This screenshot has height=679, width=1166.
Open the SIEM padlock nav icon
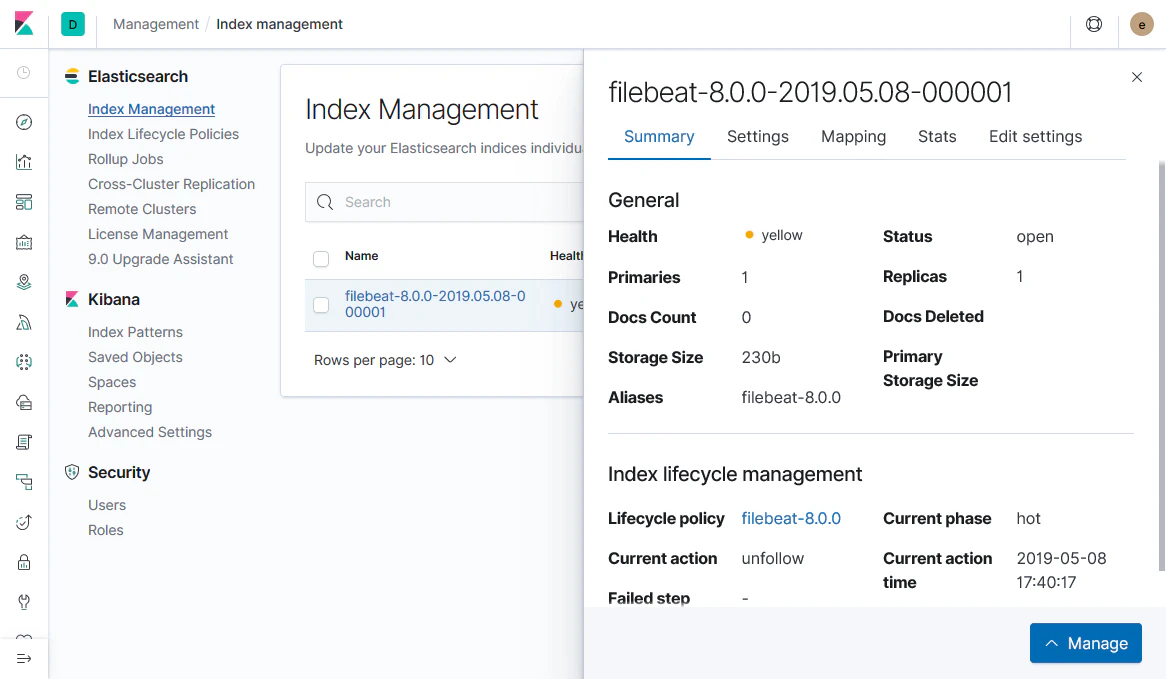[x=24, y=562]
